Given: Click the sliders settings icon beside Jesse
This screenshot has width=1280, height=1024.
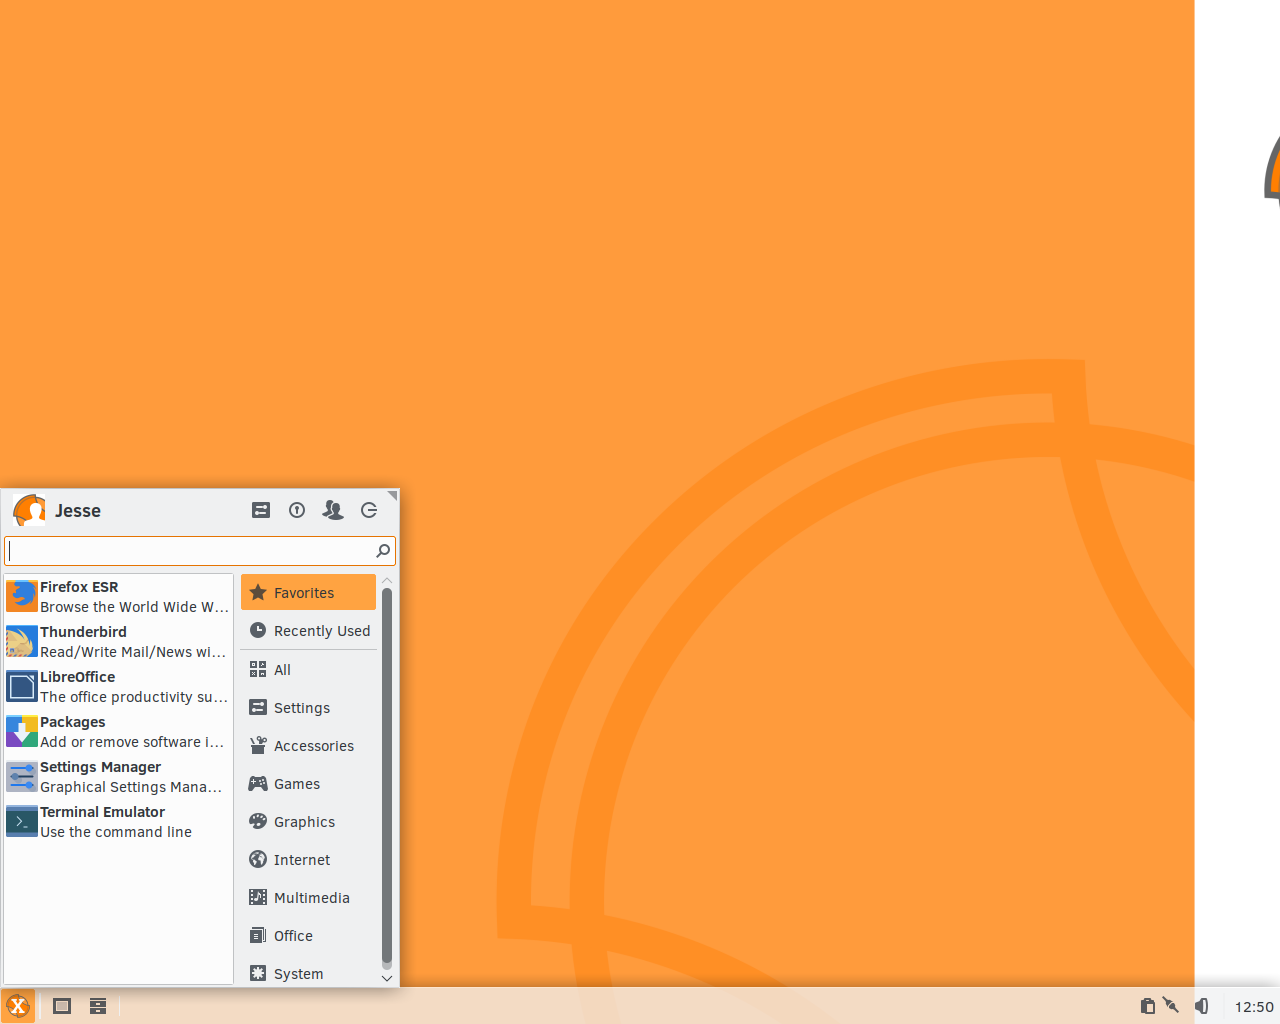Looking at the screenshot, I should click(261, 510).
